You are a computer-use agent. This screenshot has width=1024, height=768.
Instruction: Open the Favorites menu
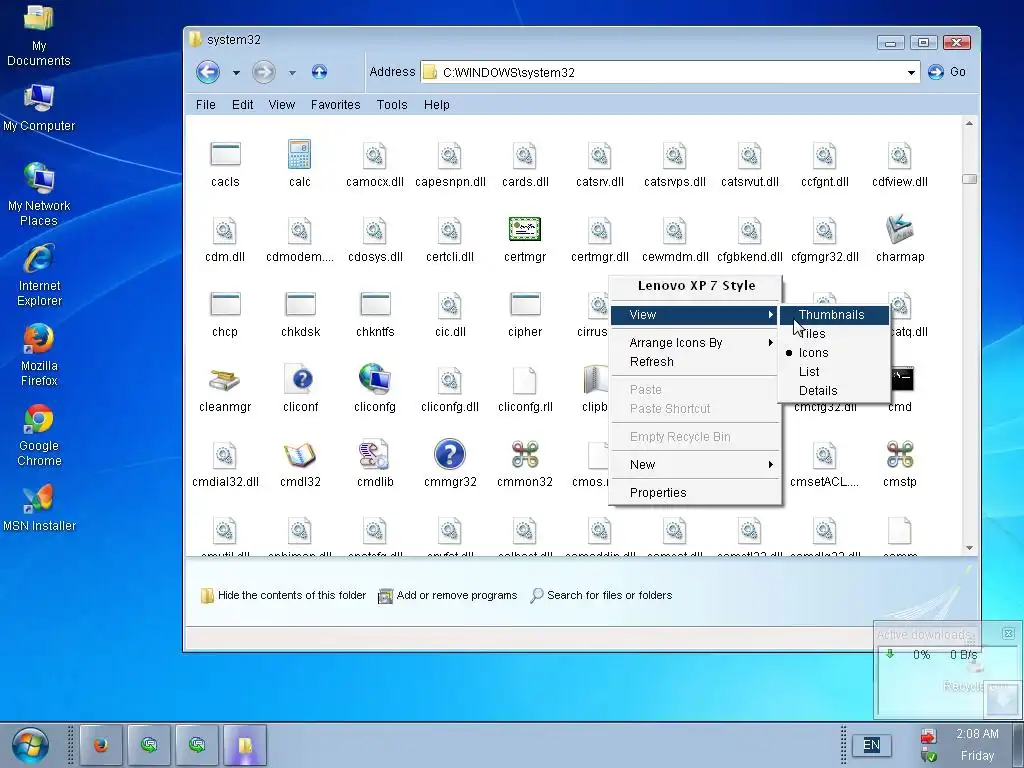click(336, 104)
